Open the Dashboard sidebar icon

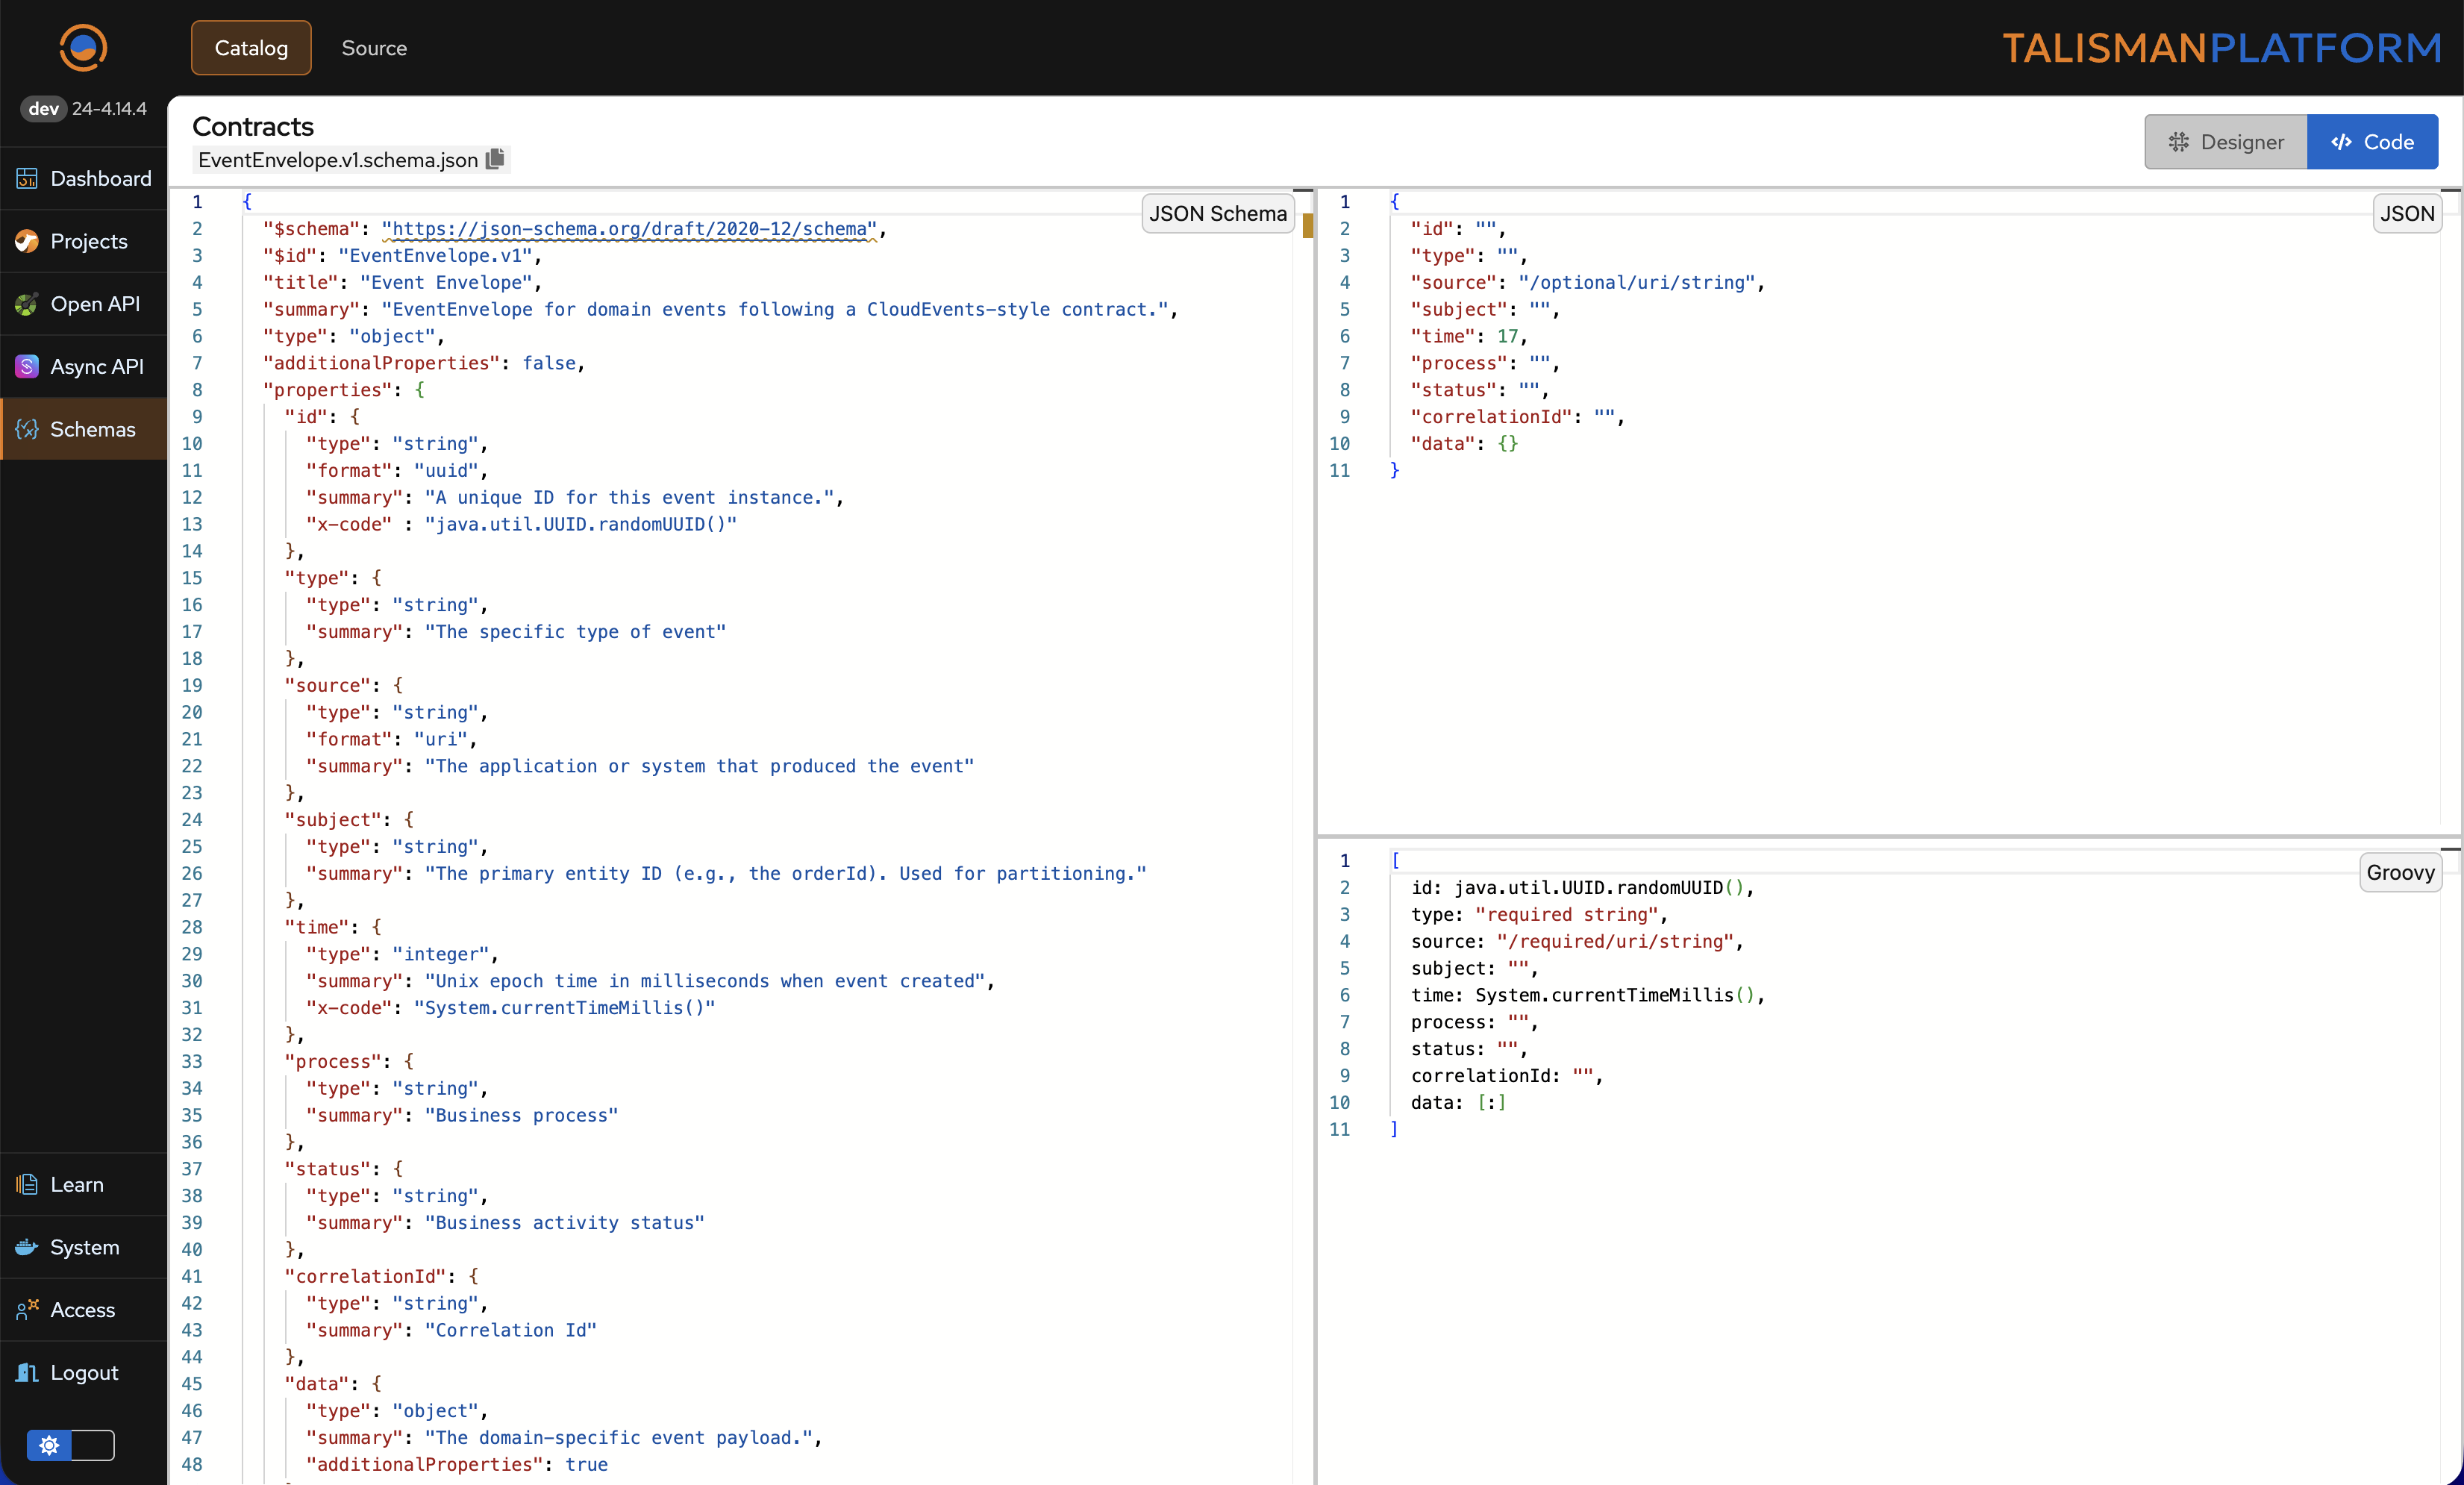(x=27, y=178)
